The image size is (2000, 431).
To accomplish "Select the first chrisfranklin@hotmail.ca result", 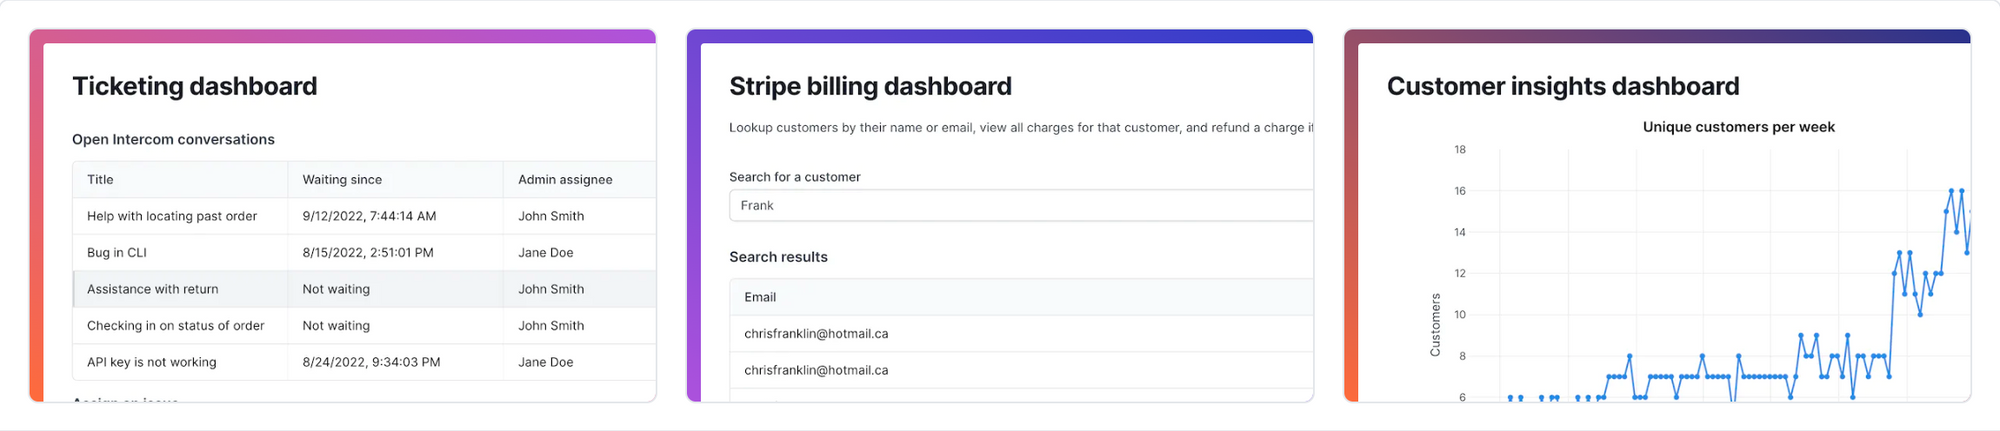I will [1021, 334].
